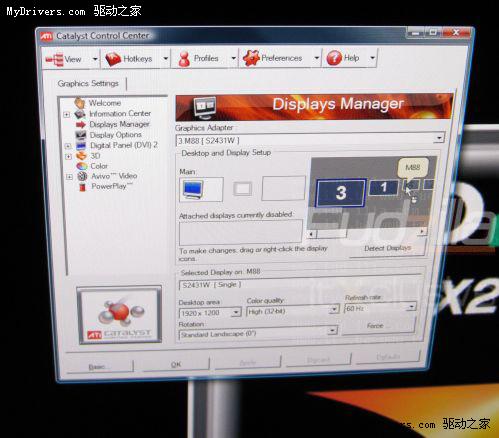
Task: Open the Profiles toolbar menu
Action: click(205, 59)
